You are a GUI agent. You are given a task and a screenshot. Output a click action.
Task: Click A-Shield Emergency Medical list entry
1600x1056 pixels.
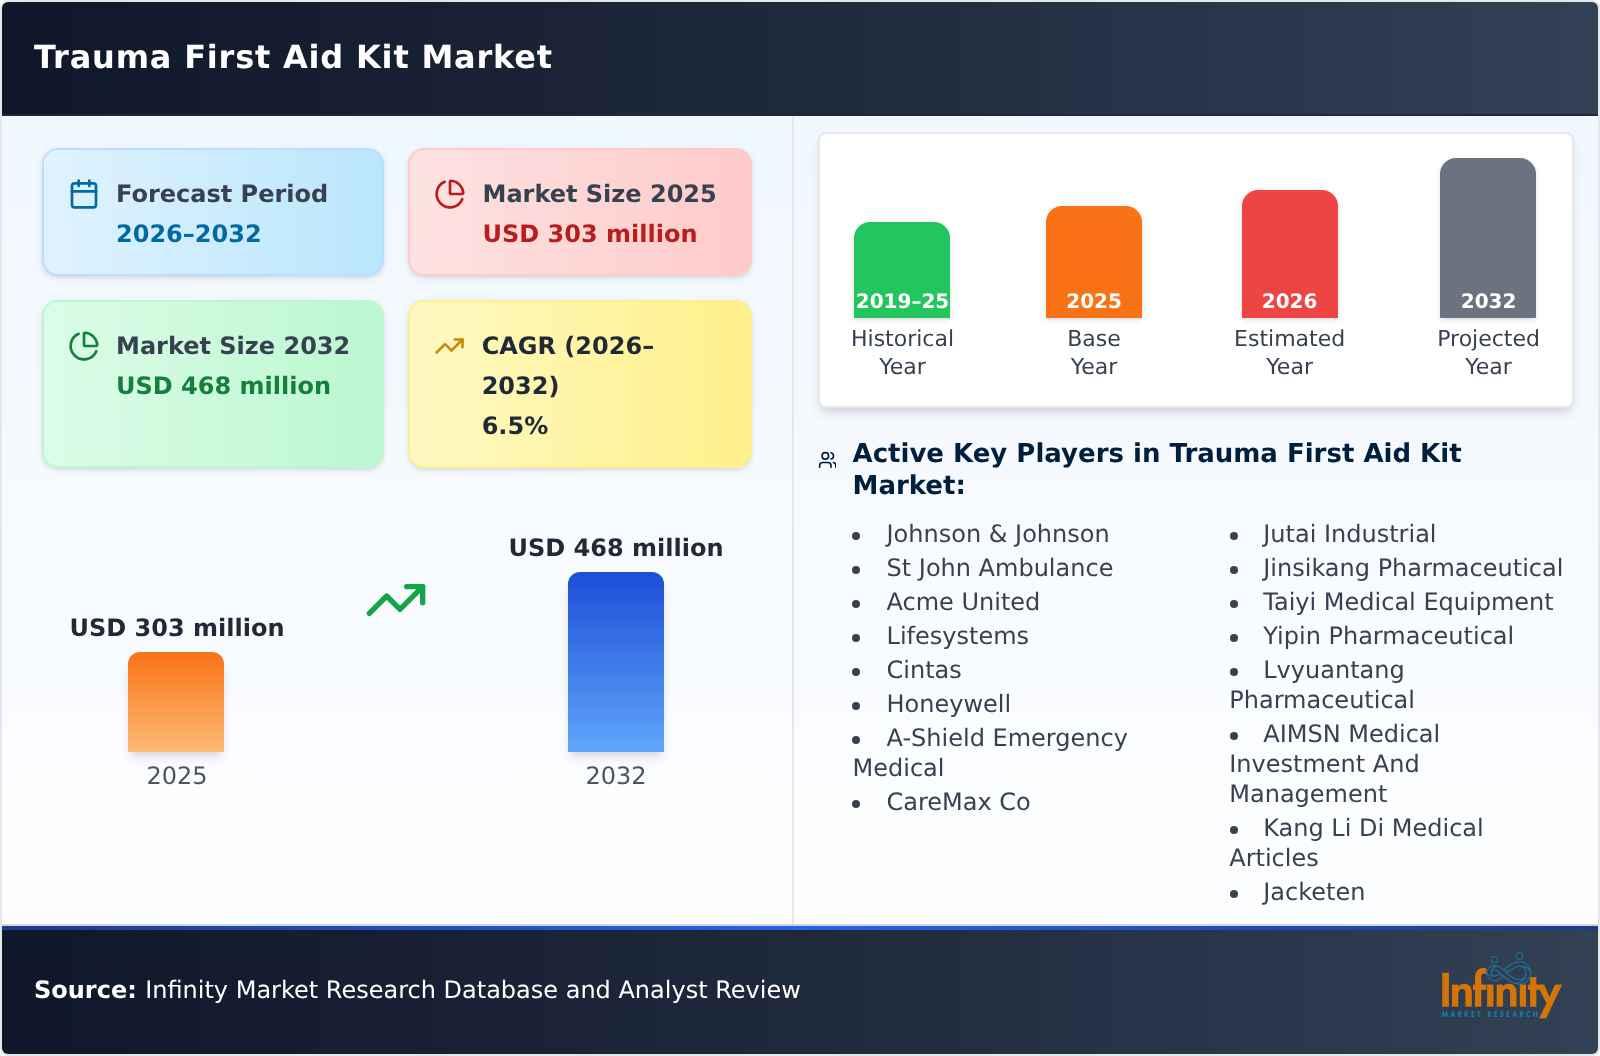point(990,753)
